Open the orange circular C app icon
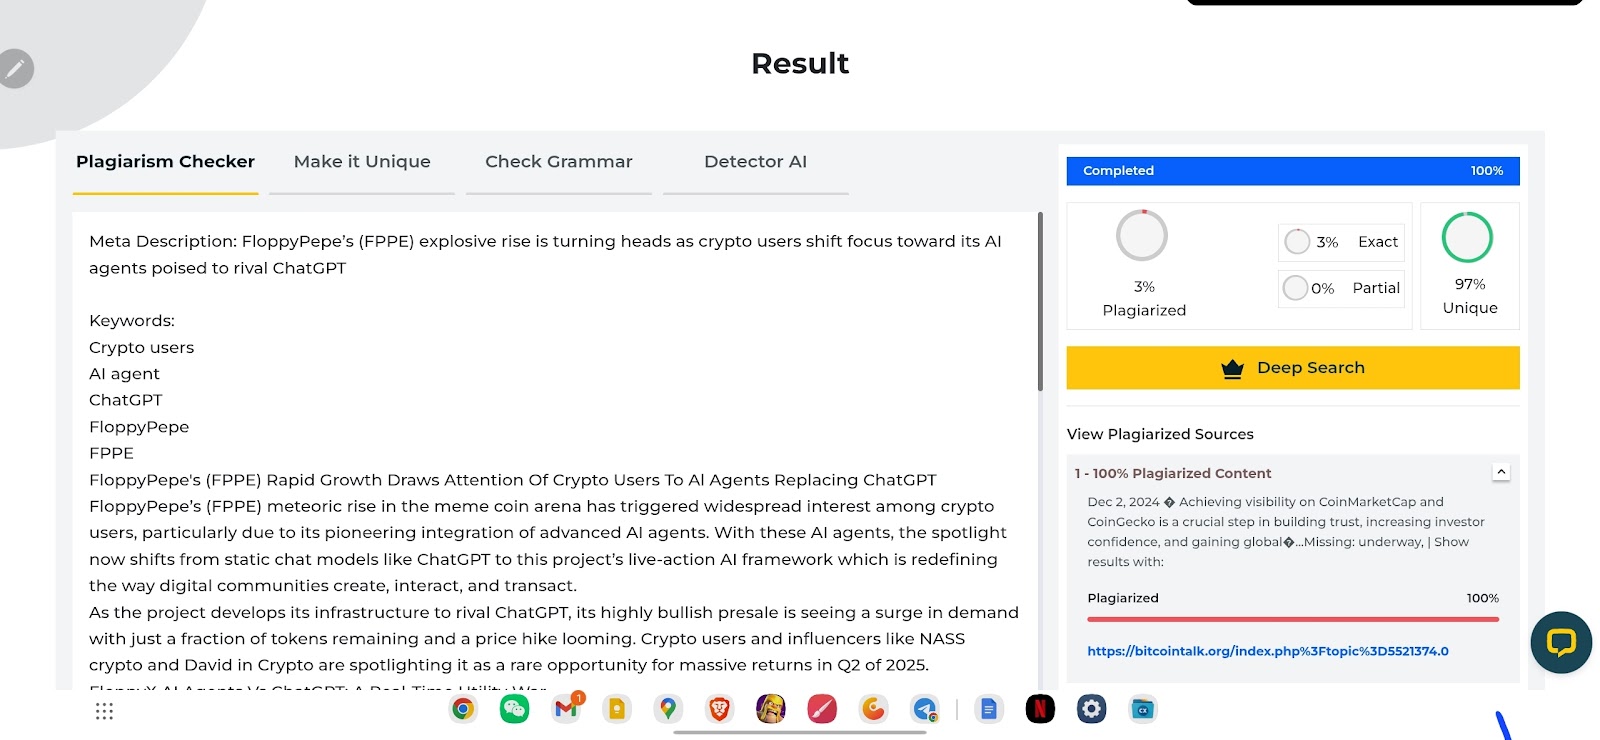 [x=874, y=709]
